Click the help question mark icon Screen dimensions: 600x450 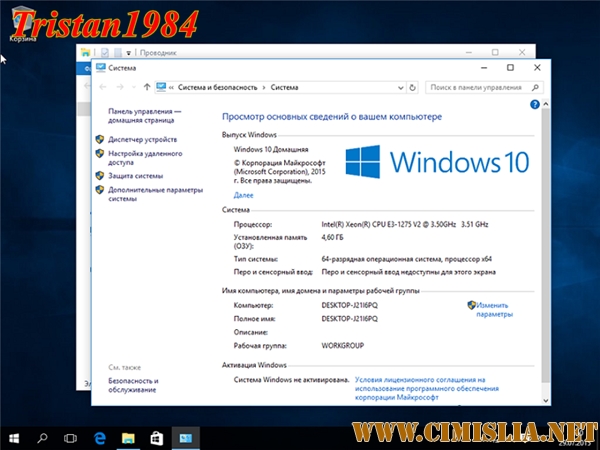(535, 104)
